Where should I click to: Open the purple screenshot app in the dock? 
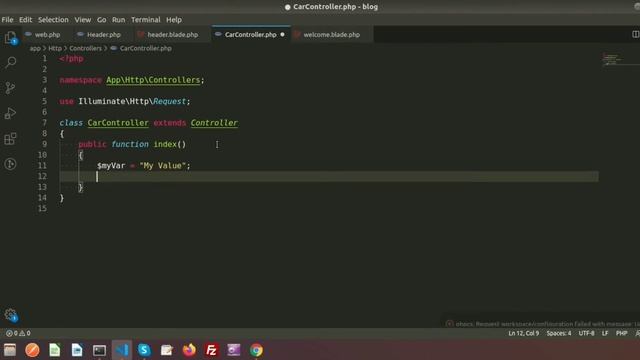pyautogui.click(x=234, y=350)
